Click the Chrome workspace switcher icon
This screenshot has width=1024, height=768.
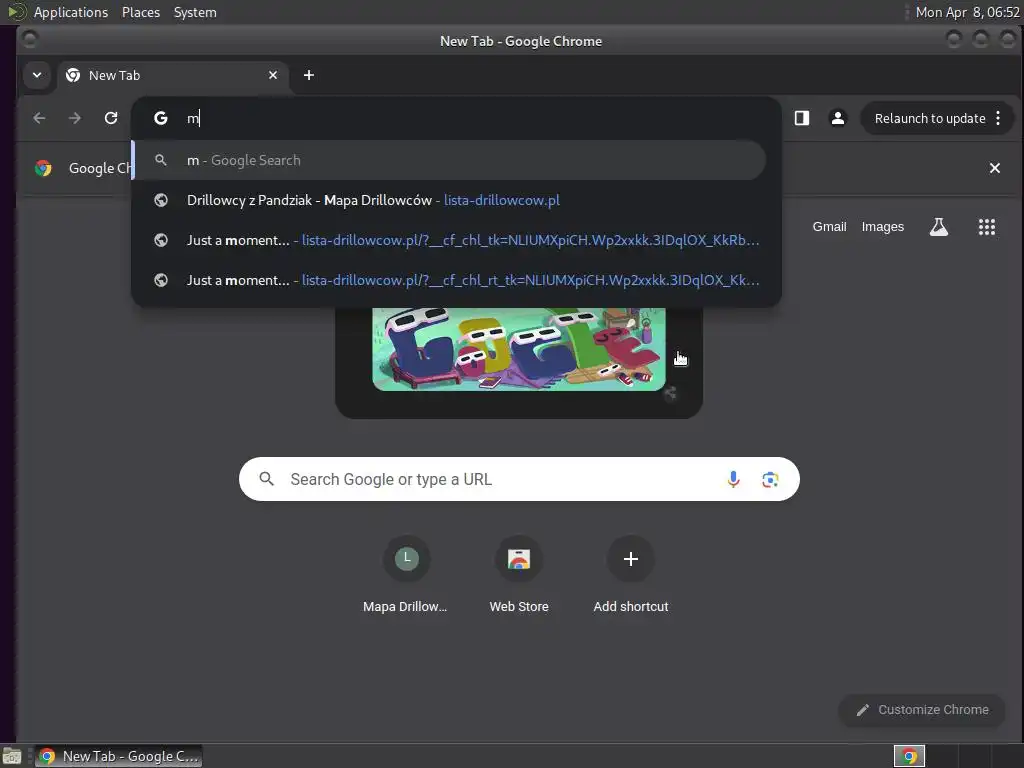click(x=909, y=756)
